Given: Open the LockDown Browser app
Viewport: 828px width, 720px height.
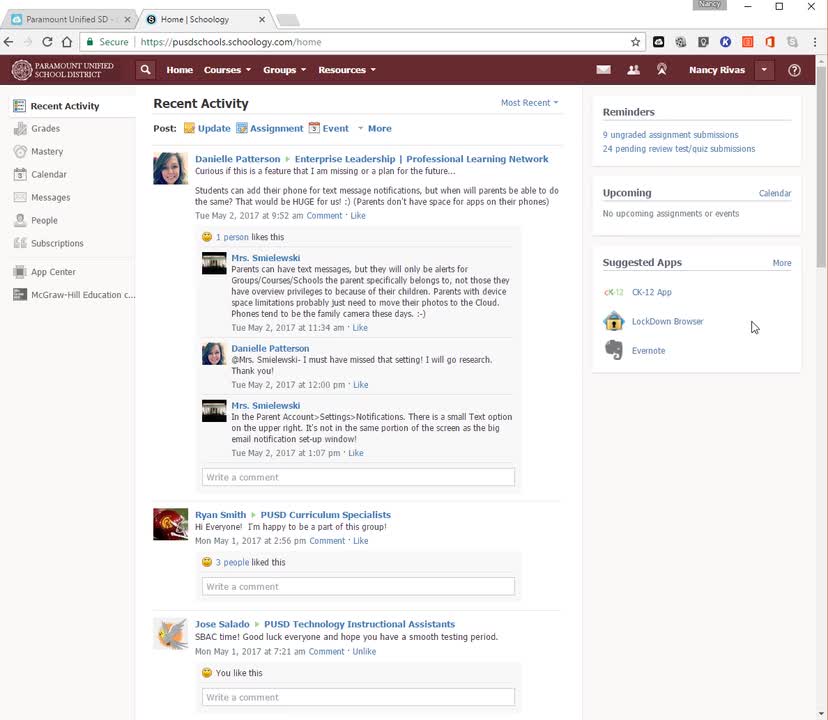Looking at the screenshot, I should click(667, 321).
